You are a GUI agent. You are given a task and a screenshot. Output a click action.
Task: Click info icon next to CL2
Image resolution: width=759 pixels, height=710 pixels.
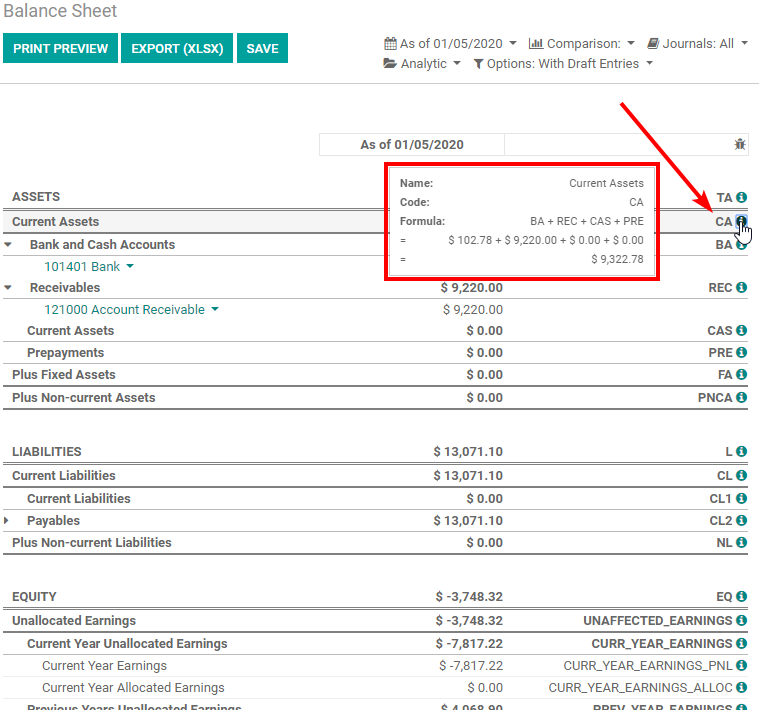(741, 520)
